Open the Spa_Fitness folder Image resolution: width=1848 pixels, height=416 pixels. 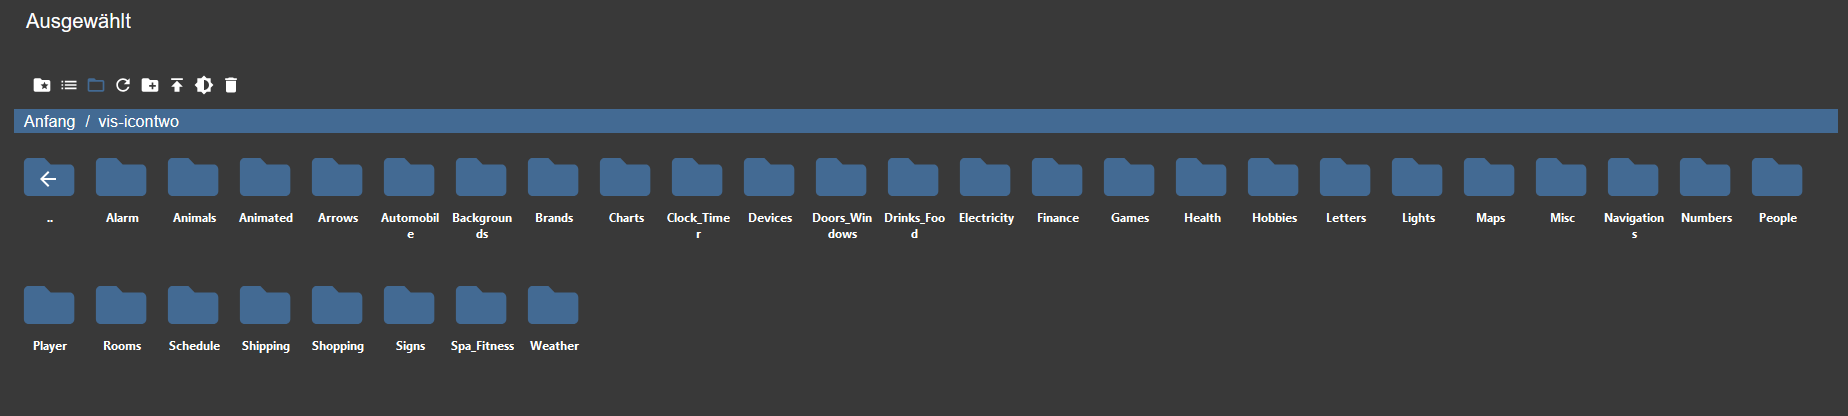pos(481,305)
